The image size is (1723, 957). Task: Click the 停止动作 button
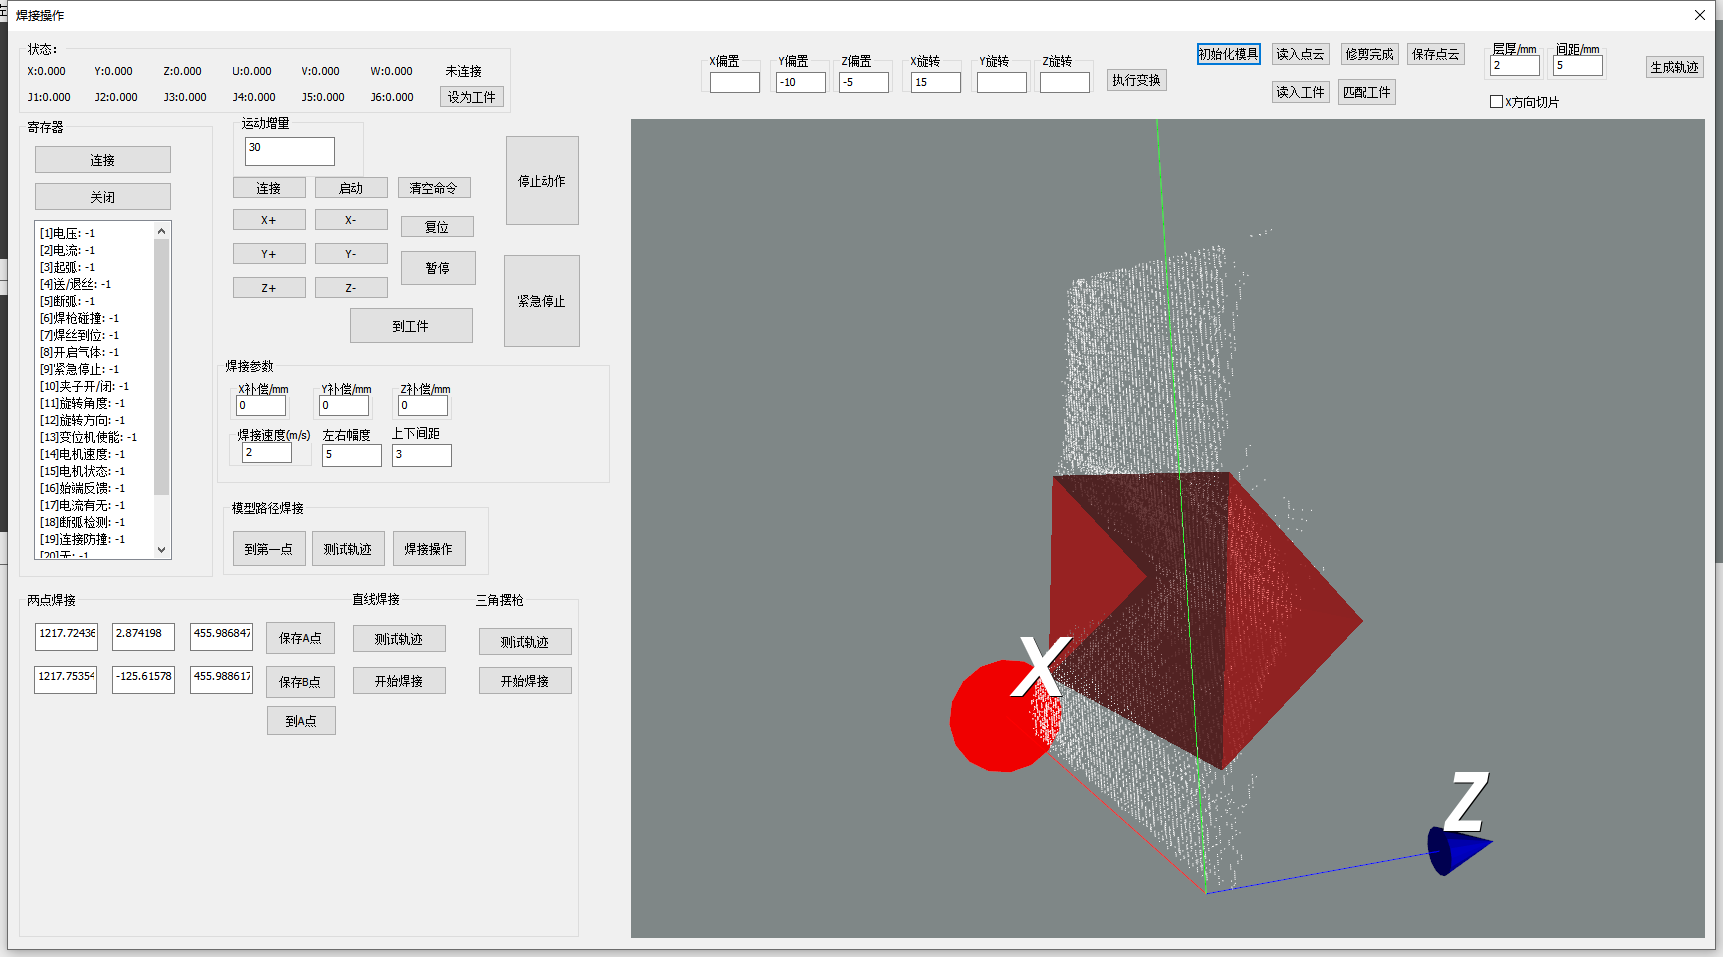tap(542, 181)
